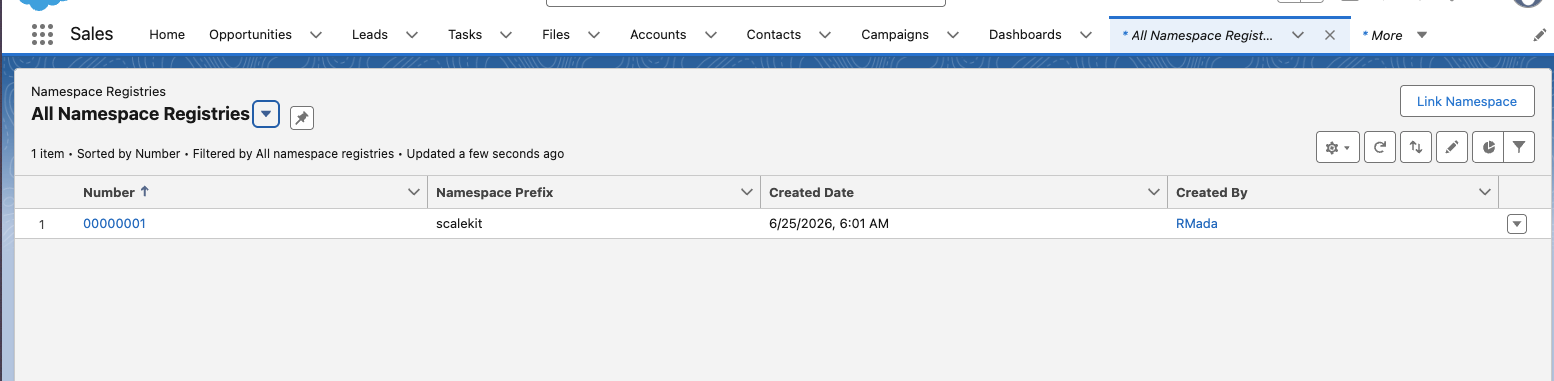Switch to the Dashboards tab
1554x381 pixels.
click(1025, 35)
